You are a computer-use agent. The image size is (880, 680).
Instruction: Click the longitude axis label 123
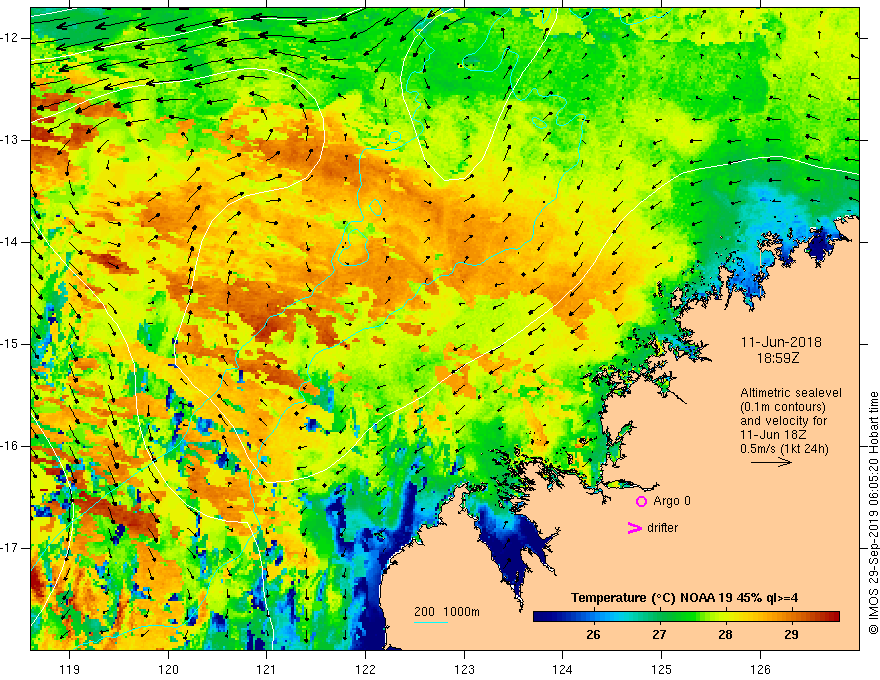[x=464, y=669]
